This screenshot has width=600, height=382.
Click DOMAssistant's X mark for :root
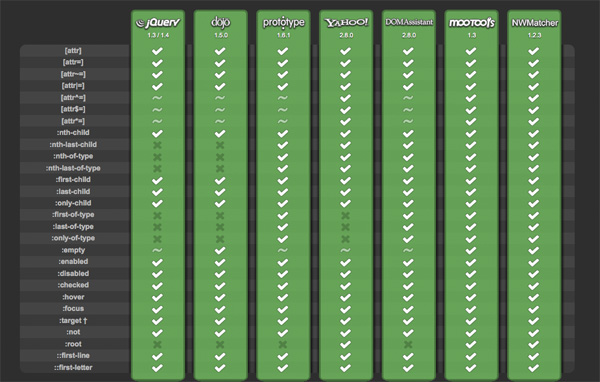[408, 344]
